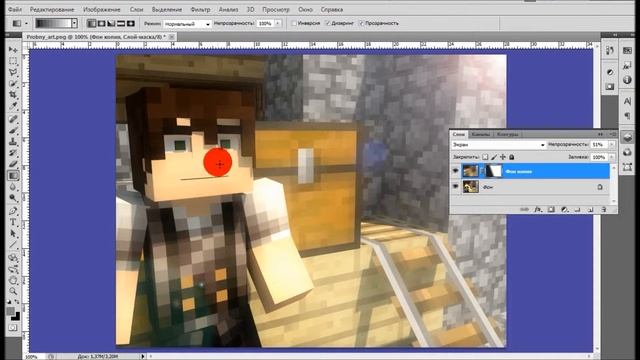Toggle lock all padlock icon
The height and width of the screenshot is (360, 640).
point(512,157)
